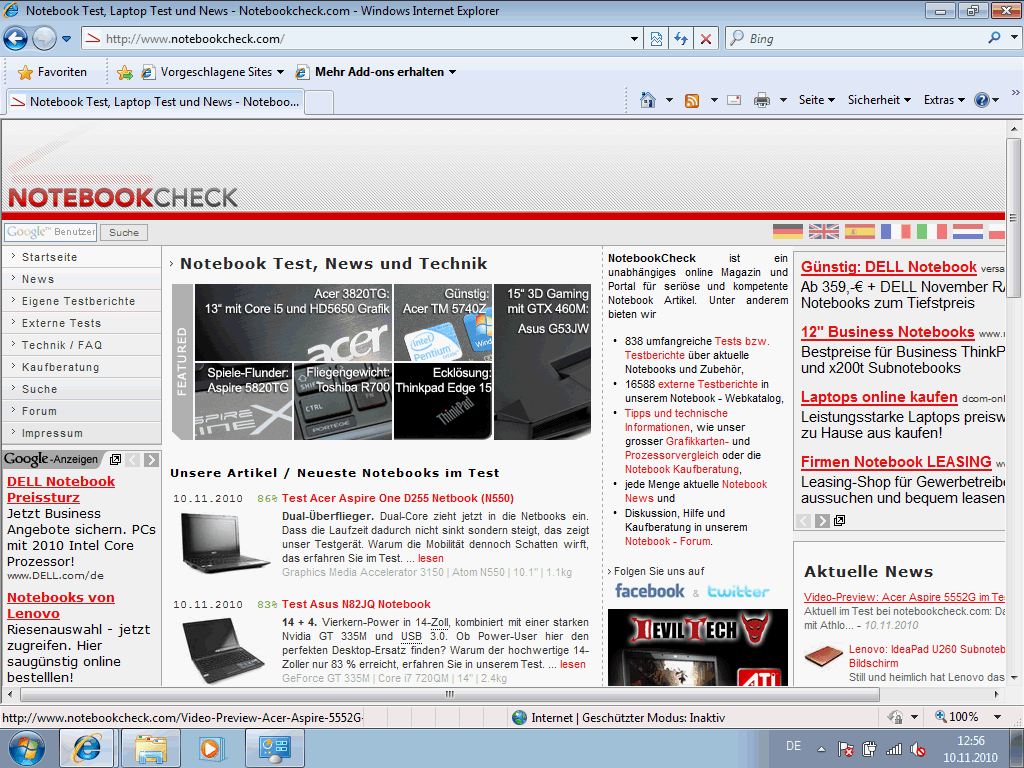Select the French flag language icon
The height and width of the screenshot is (768, 1024).
895,231
